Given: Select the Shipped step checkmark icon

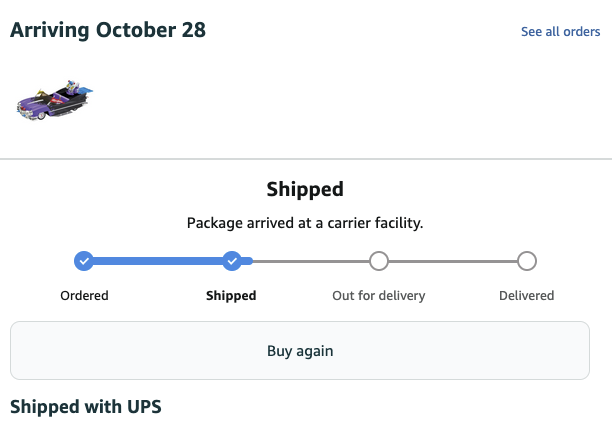Looking at the screenshot, I should (232, 261).
